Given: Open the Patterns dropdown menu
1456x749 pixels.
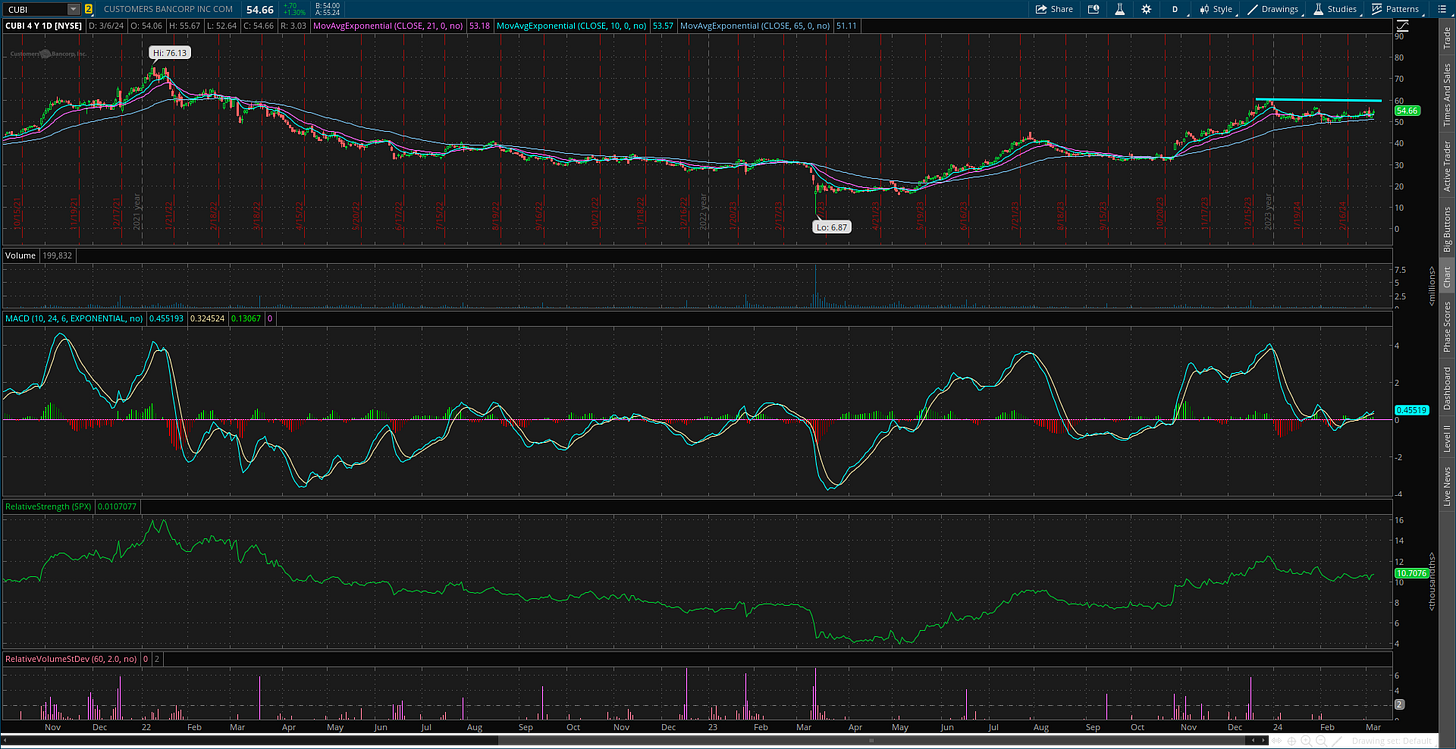Looking at the screenshot, I should [x=1395, y=9].
